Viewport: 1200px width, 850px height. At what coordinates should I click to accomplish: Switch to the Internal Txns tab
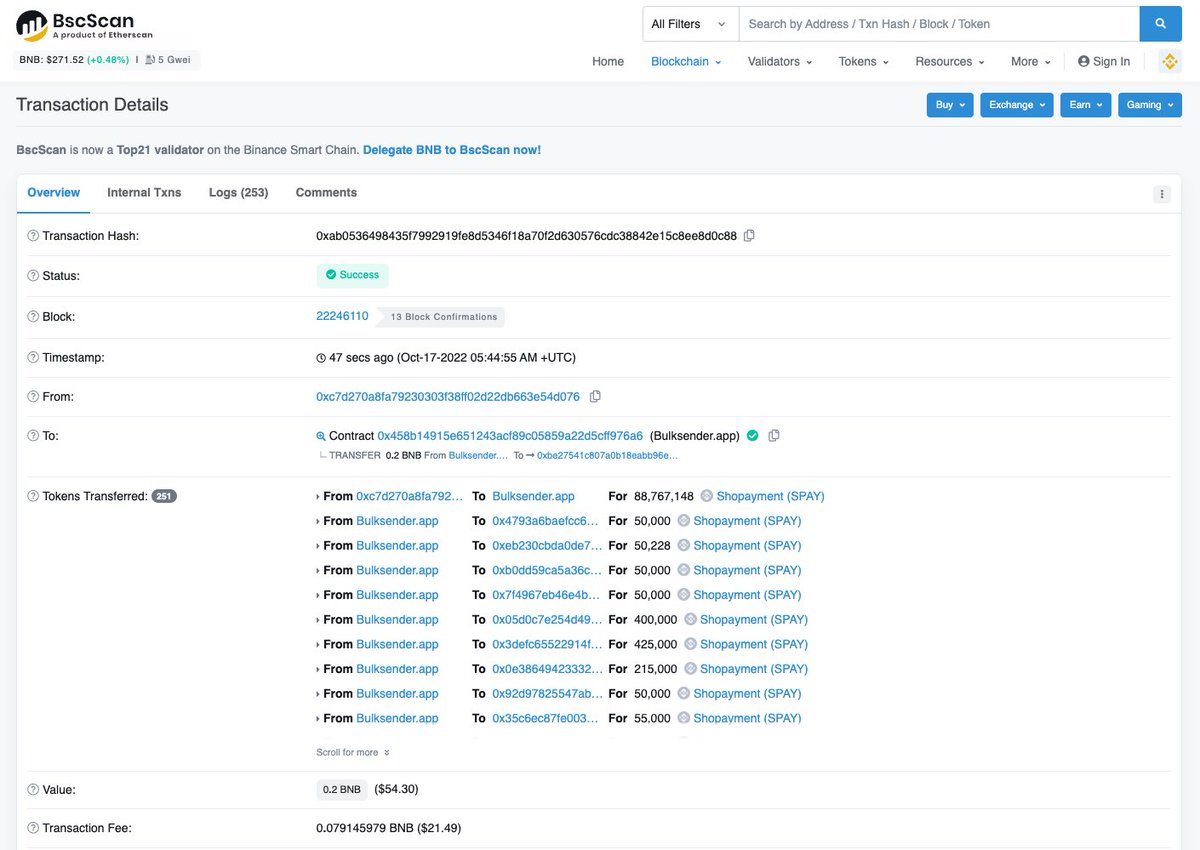(144, 193)
